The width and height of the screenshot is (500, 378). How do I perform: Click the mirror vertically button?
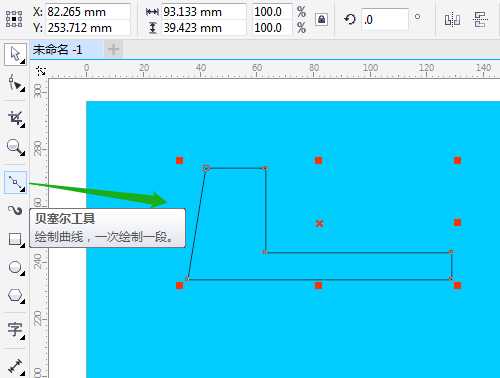tap(480, 20)
